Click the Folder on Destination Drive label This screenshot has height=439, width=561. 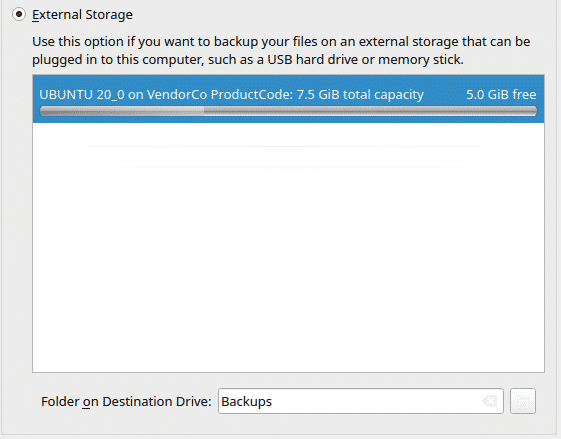click(126, 401)
